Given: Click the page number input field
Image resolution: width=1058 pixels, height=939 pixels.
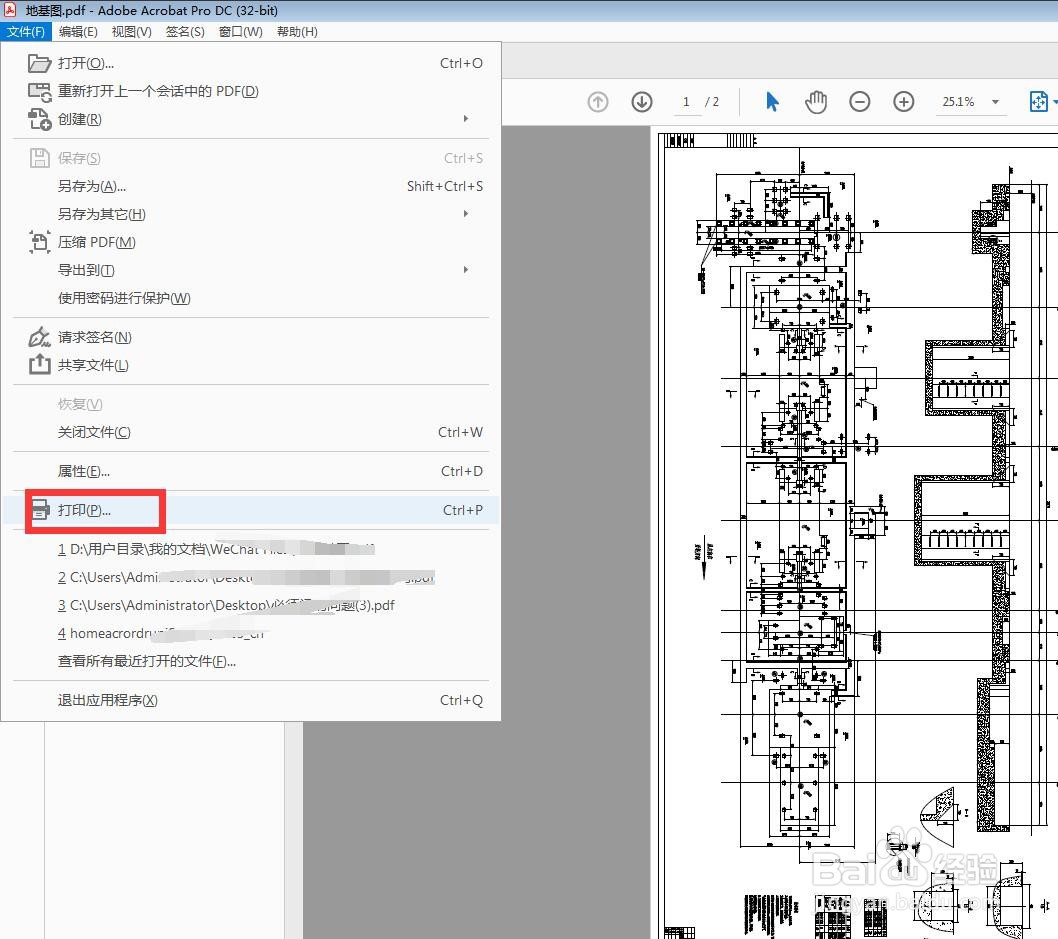Looking at the screenshot, I should point(687,102).
